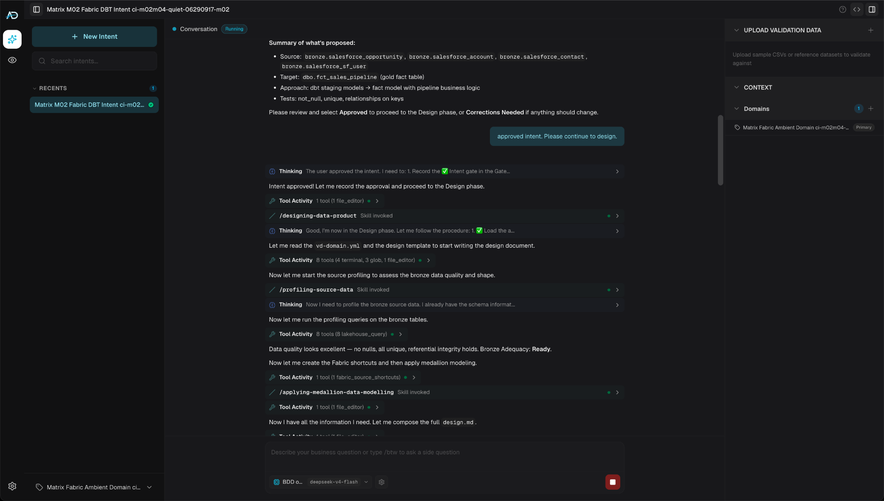This screenshot has width=884, height=501.
Task: Click the BDD agent icon in input bar
Action: [276, 482]
